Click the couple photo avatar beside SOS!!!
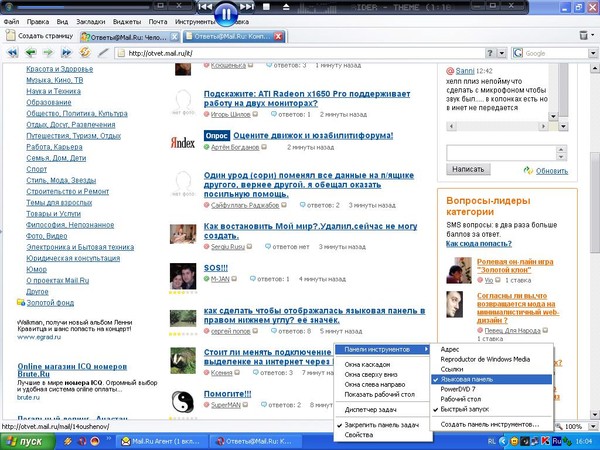 pos(183,276)
